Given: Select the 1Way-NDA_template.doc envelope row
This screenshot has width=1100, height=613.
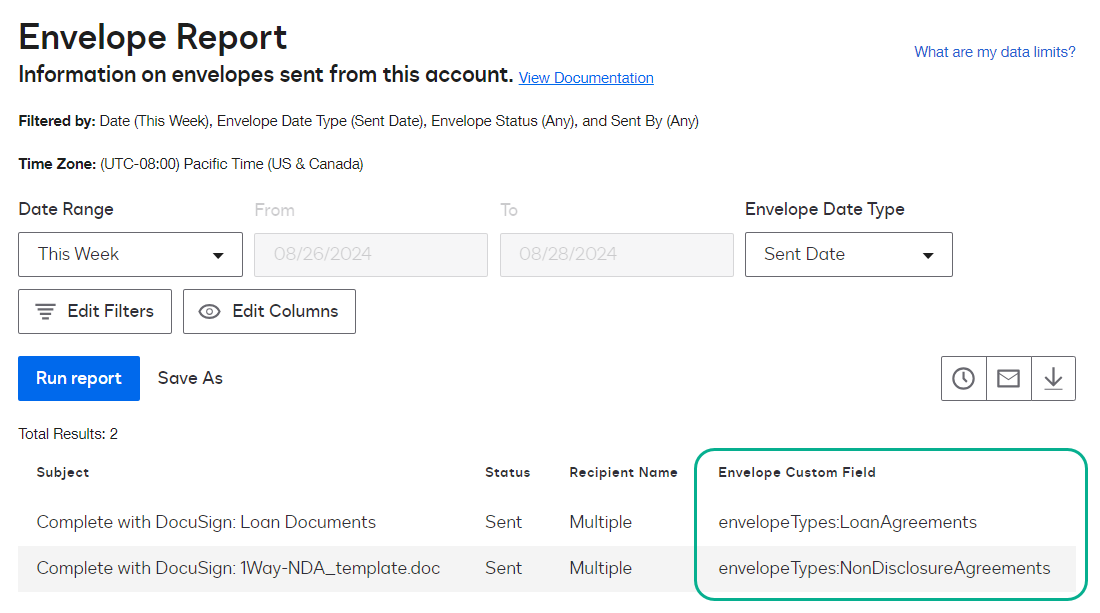Looking at the screenshot, I should click(x=238, y=568).
